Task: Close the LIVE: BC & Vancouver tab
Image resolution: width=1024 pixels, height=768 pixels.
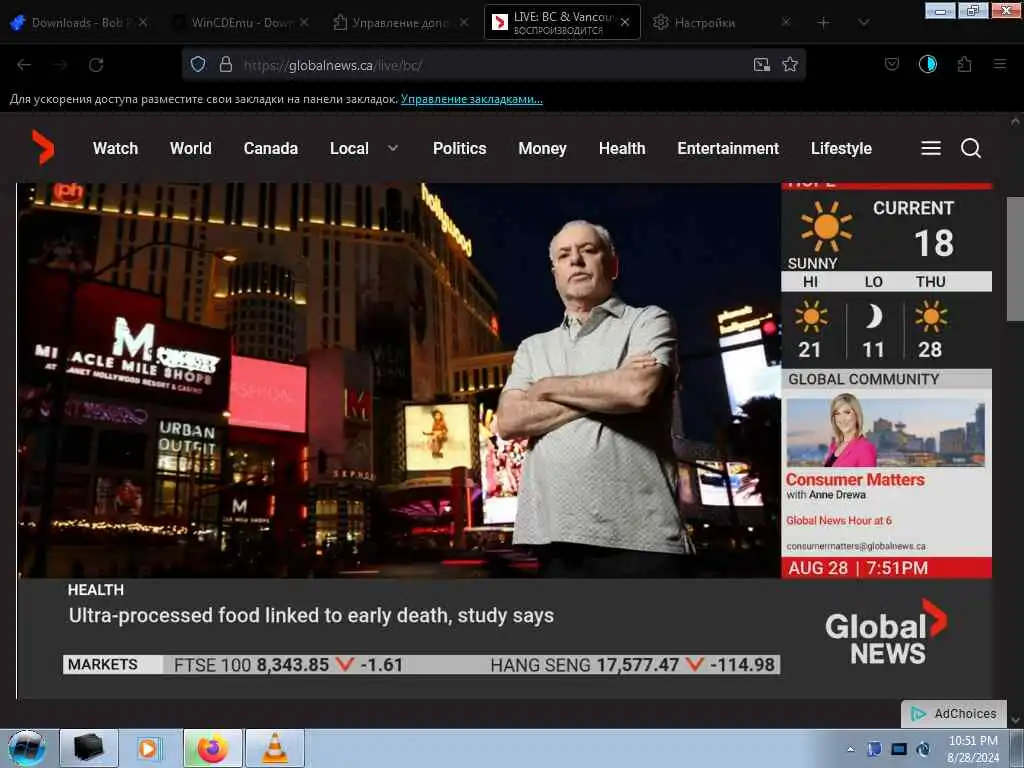Action: tap(625, 22)
